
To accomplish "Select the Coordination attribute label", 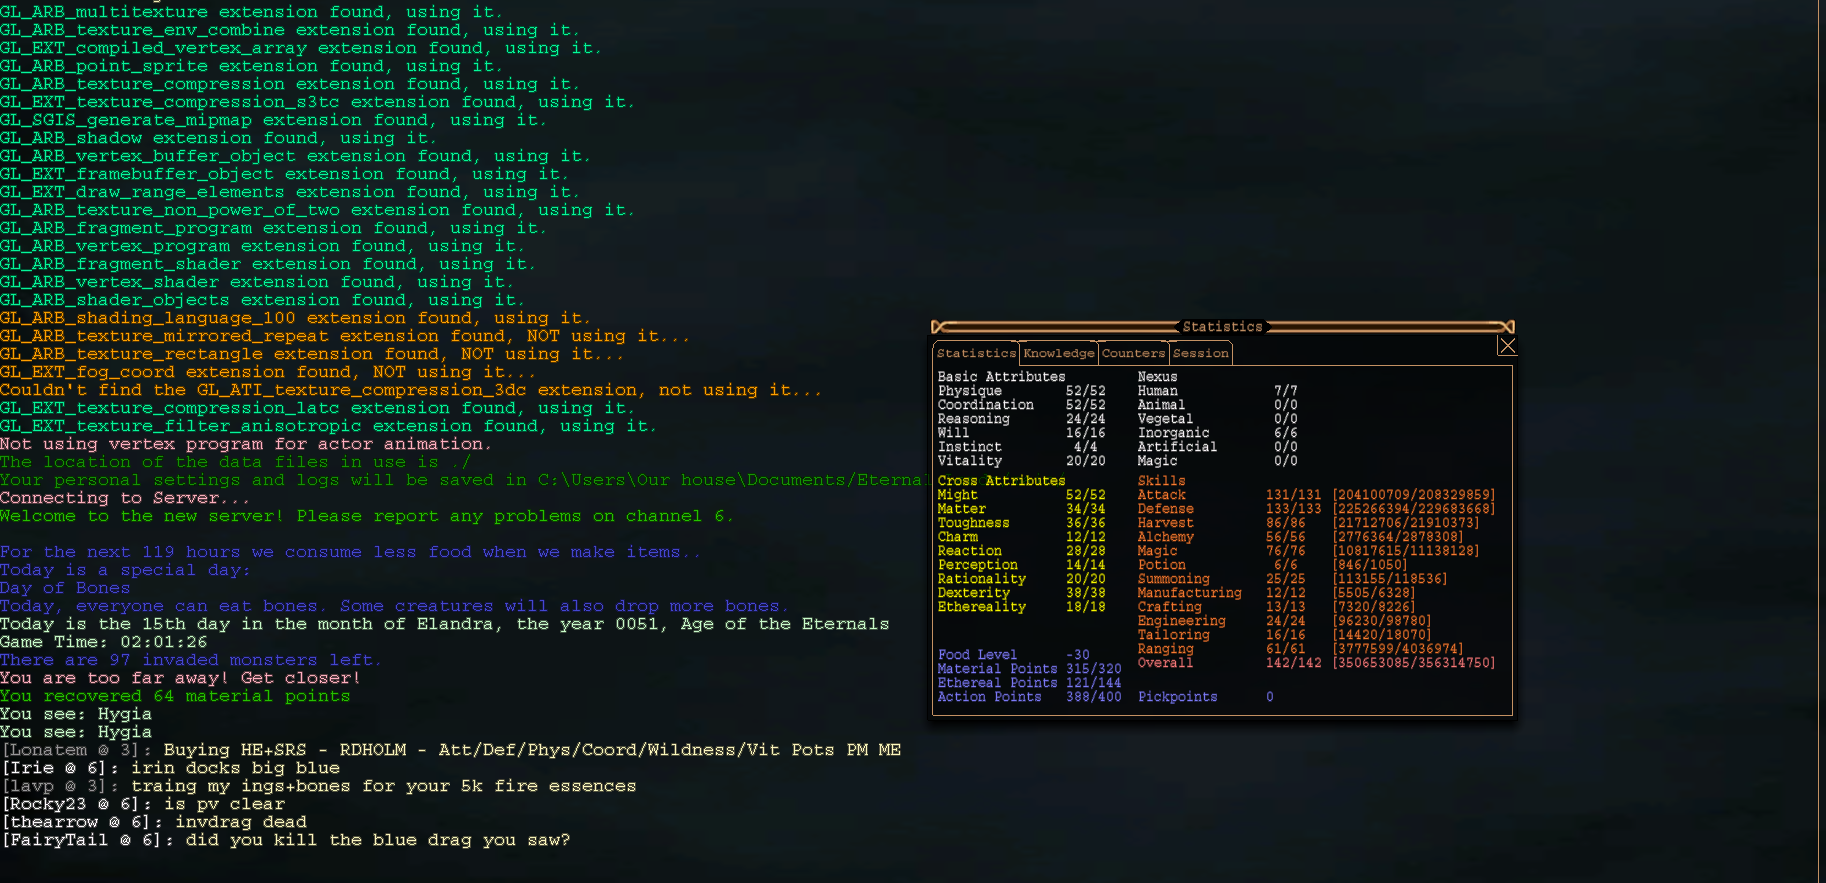I will coord(985,405).
